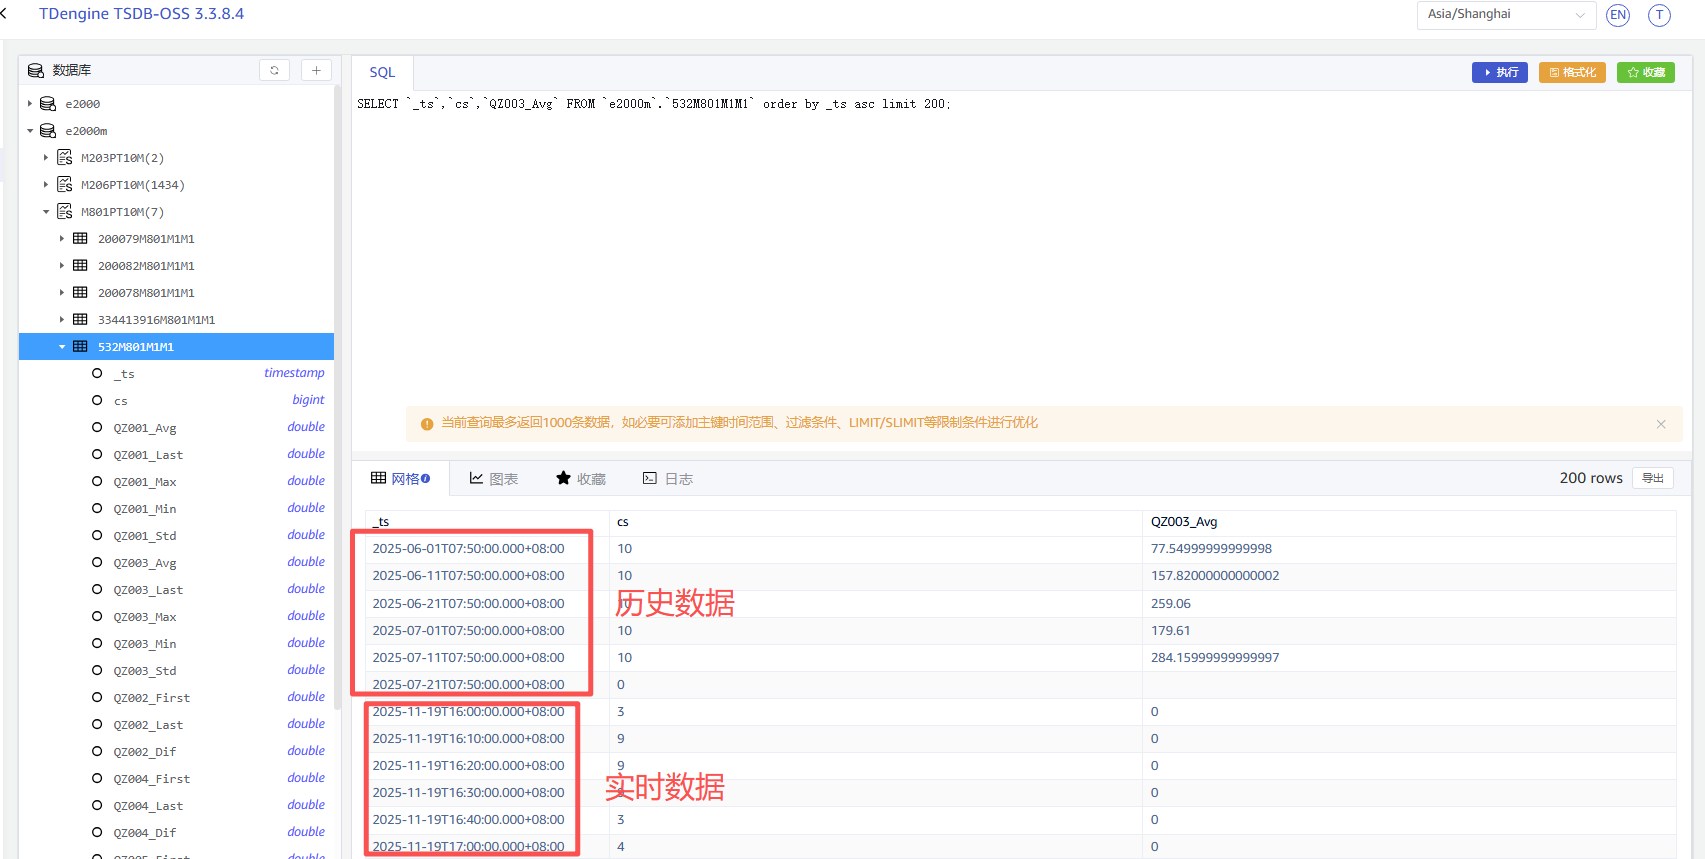Screen dimensions: 1705x859
Task: Expand the 334413916M801M1M1 table node
Action: [x=62, y=320]
